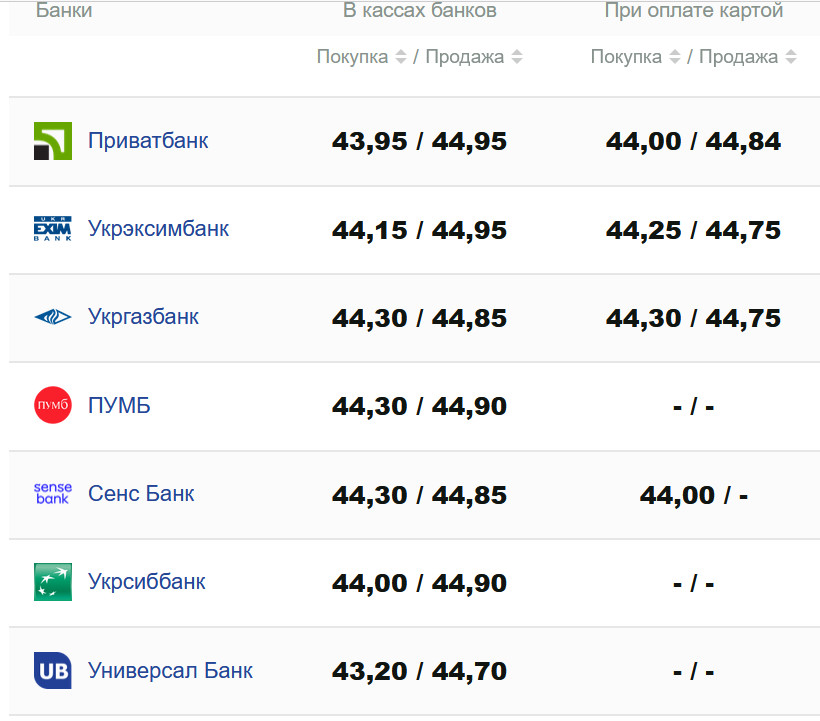Image resolution: width=820 pixels, height=721 pixels.
Task: Open the Универсал Банк link
Action: click(x=170, y=669)
